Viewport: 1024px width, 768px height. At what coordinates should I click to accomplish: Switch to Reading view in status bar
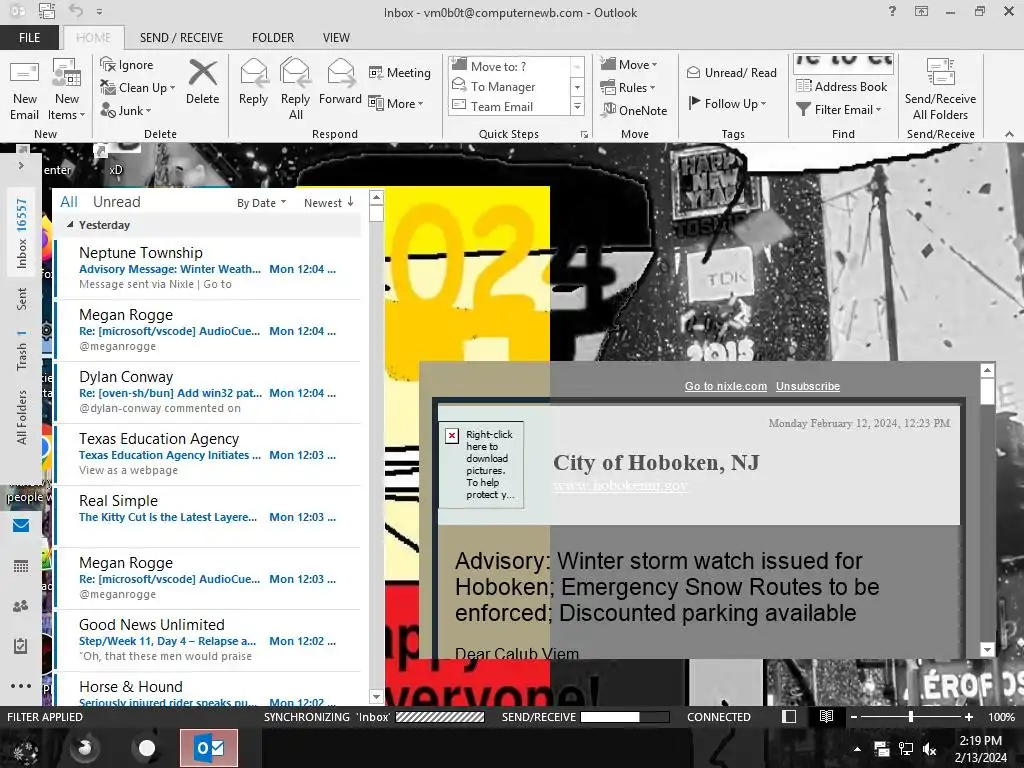tap(826, 717)
